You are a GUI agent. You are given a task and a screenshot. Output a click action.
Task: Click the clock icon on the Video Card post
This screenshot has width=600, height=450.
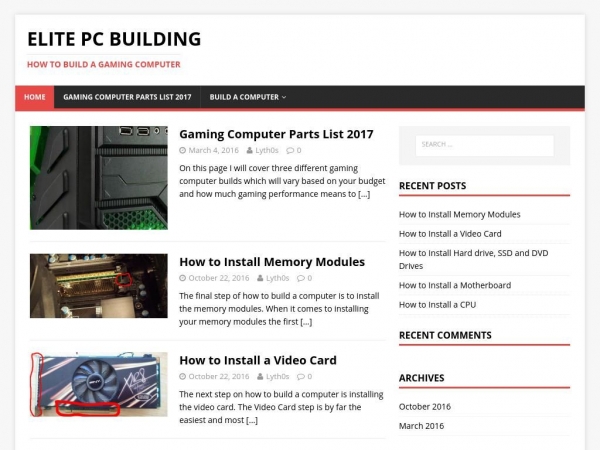tap(183, 377)
